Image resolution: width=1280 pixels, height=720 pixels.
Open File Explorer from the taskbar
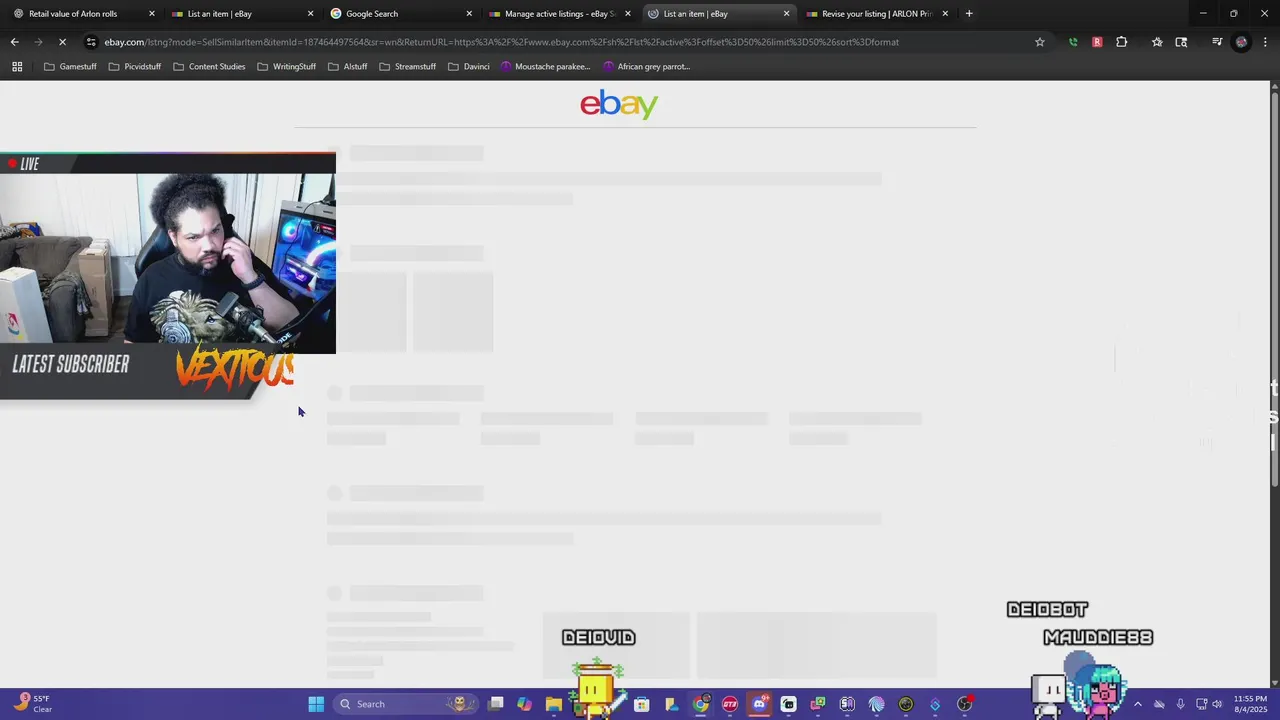click(554, 704)
